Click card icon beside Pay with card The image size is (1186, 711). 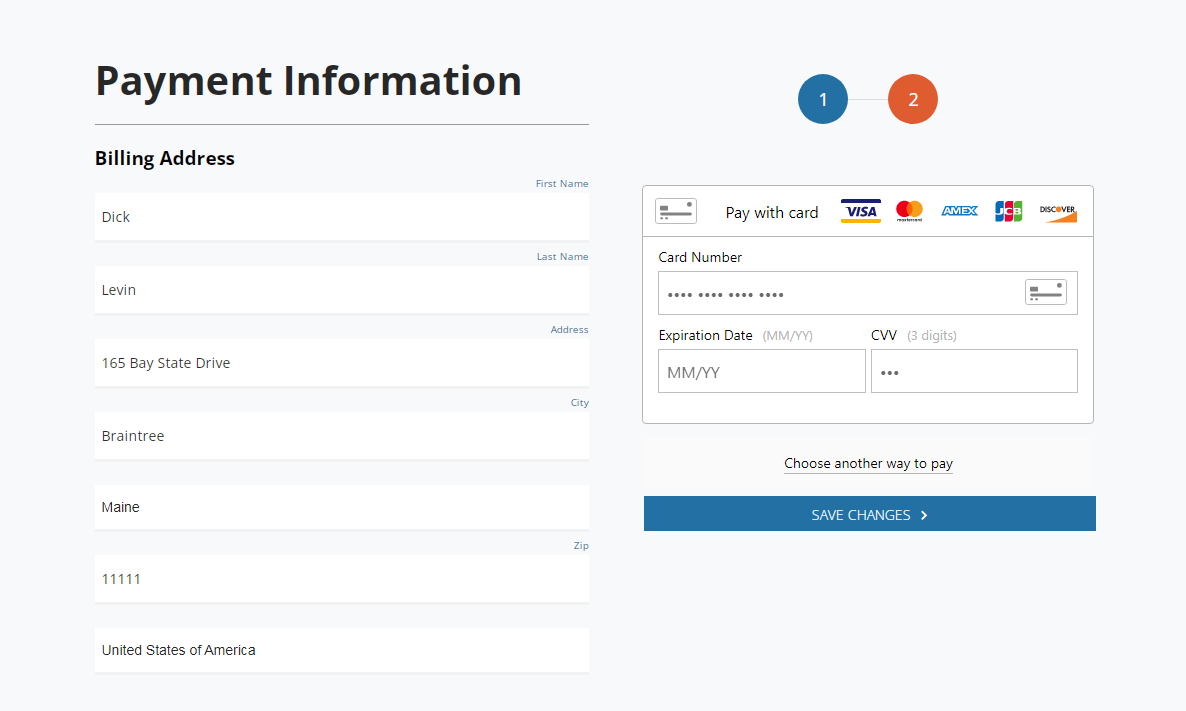pyautogui.click(x=676, y=211)
